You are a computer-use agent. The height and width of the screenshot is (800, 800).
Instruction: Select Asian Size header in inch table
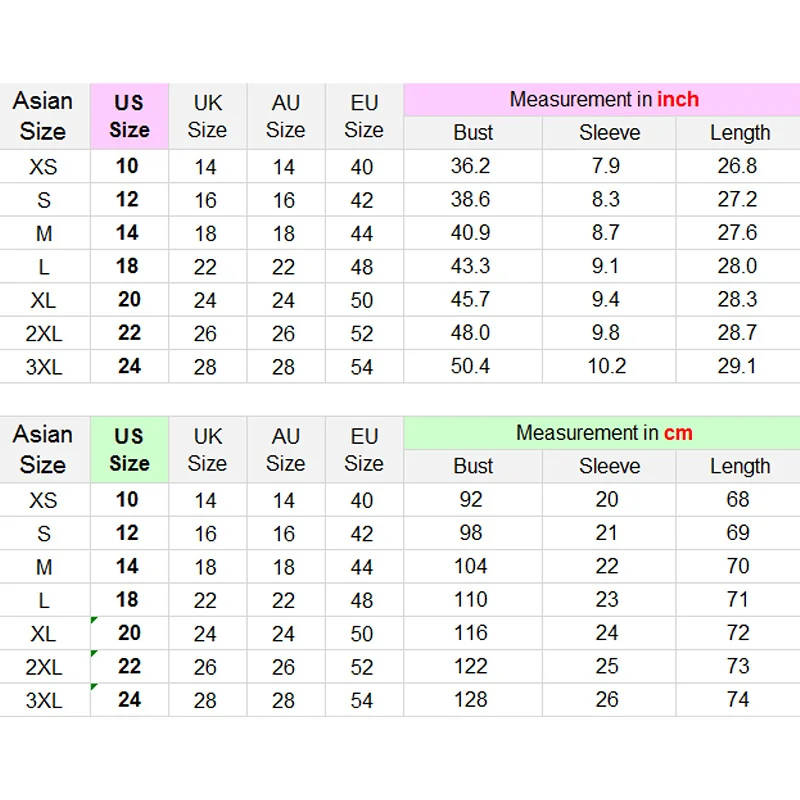(43, 116)
